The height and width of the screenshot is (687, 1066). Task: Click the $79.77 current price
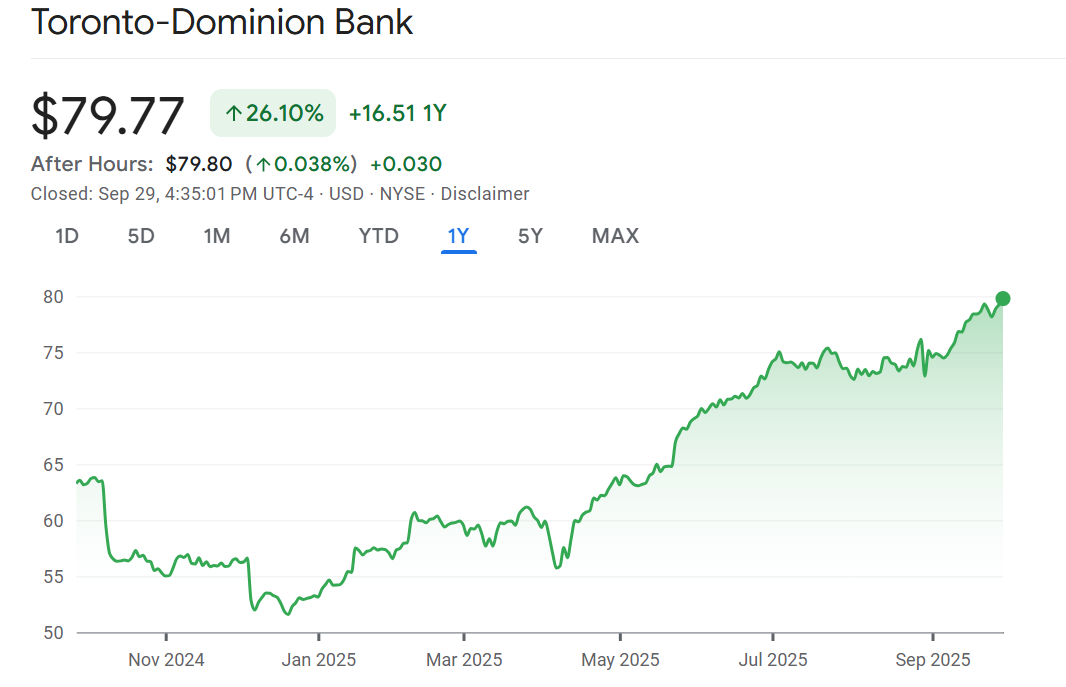click(x=108, y=115)
